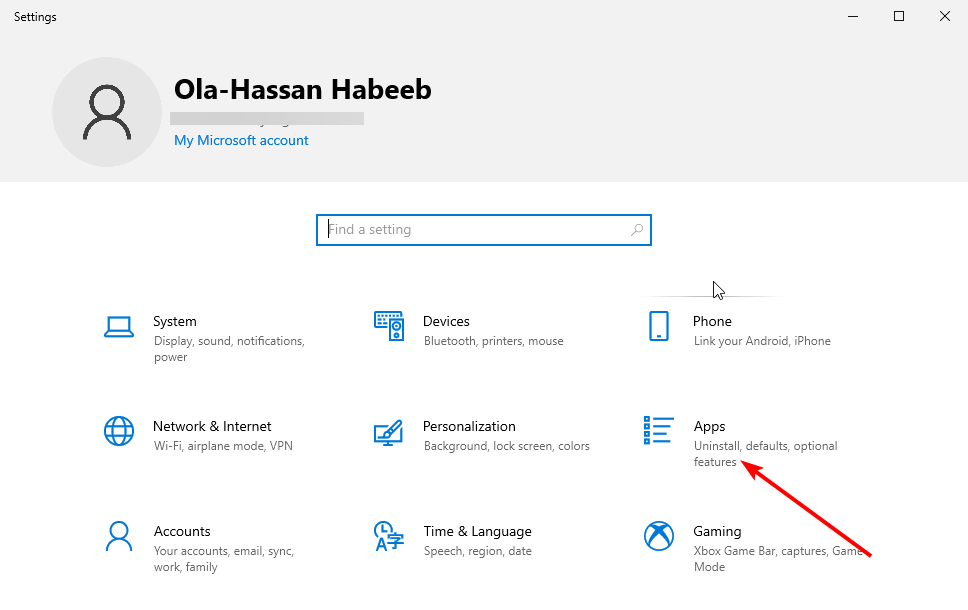Click the Link your Android, iPhone text
This screenshot has height=610, width=968.
762,341
